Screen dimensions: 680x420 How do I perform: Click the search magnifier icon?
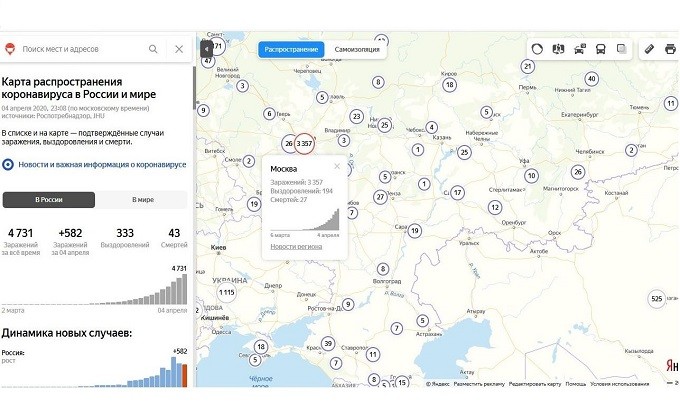pyautogui.click(x=153, y=49)
